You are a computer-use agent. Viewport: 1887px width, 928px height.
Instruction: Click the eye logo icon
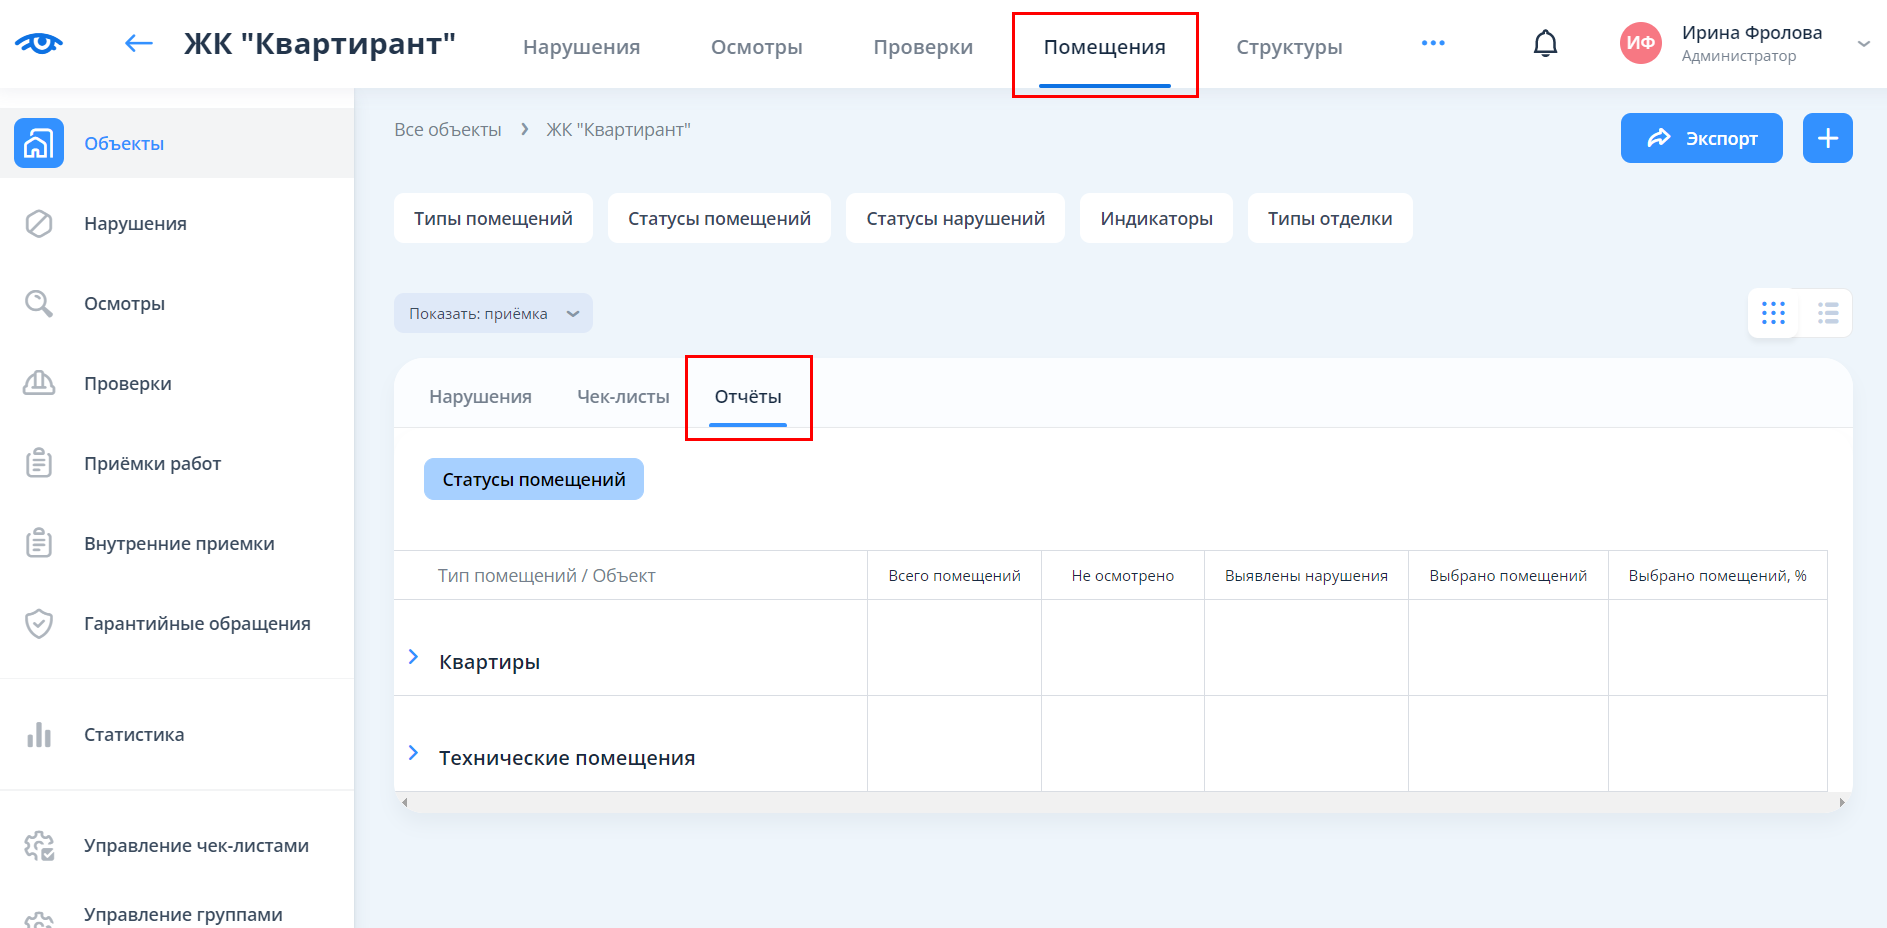39,43
